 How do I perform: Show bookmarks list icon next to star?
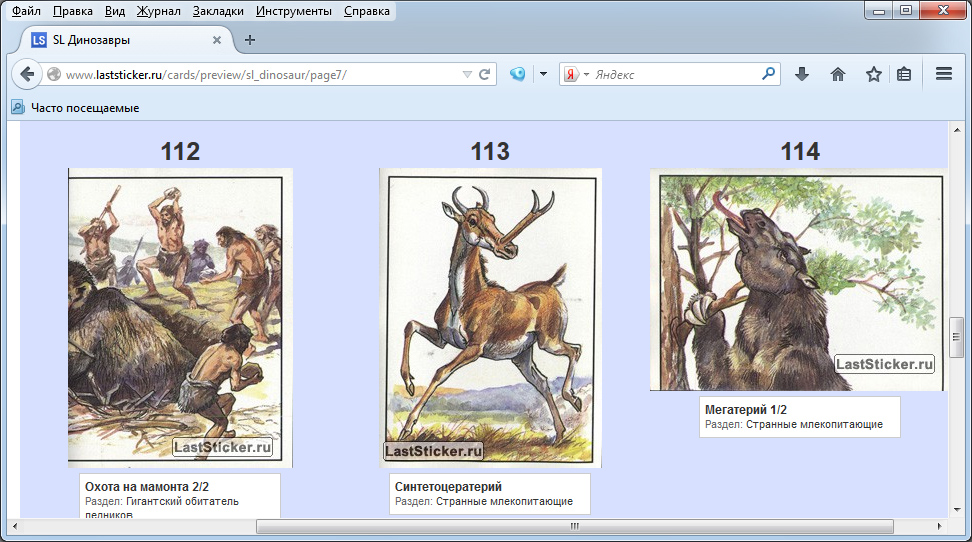pyautogui.click(x=904, y=74)
